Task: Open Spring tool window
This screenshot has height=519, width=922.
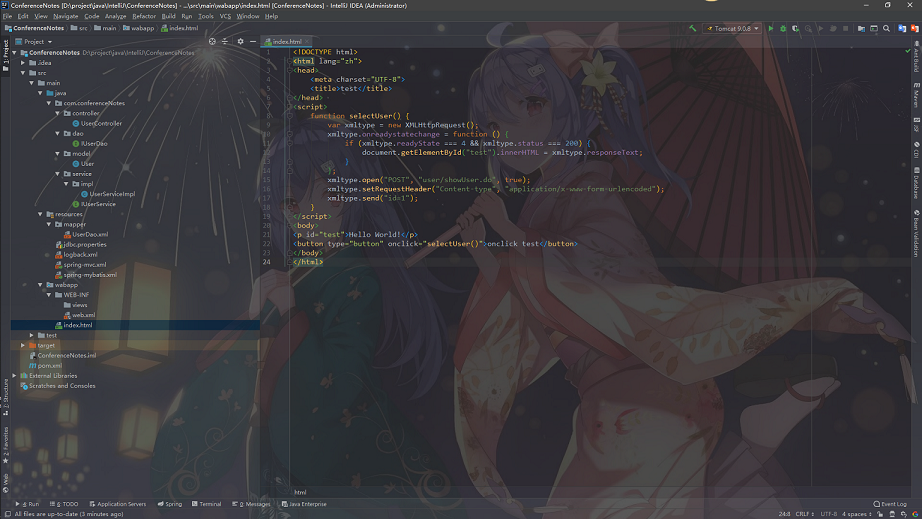Action: 169,504
